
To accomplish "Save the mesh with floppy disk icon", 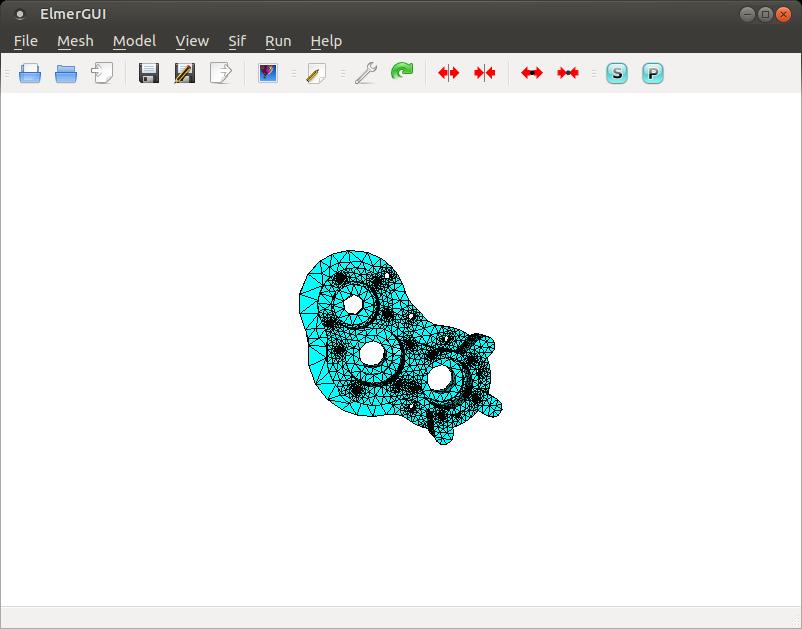I will coord(149,73).
